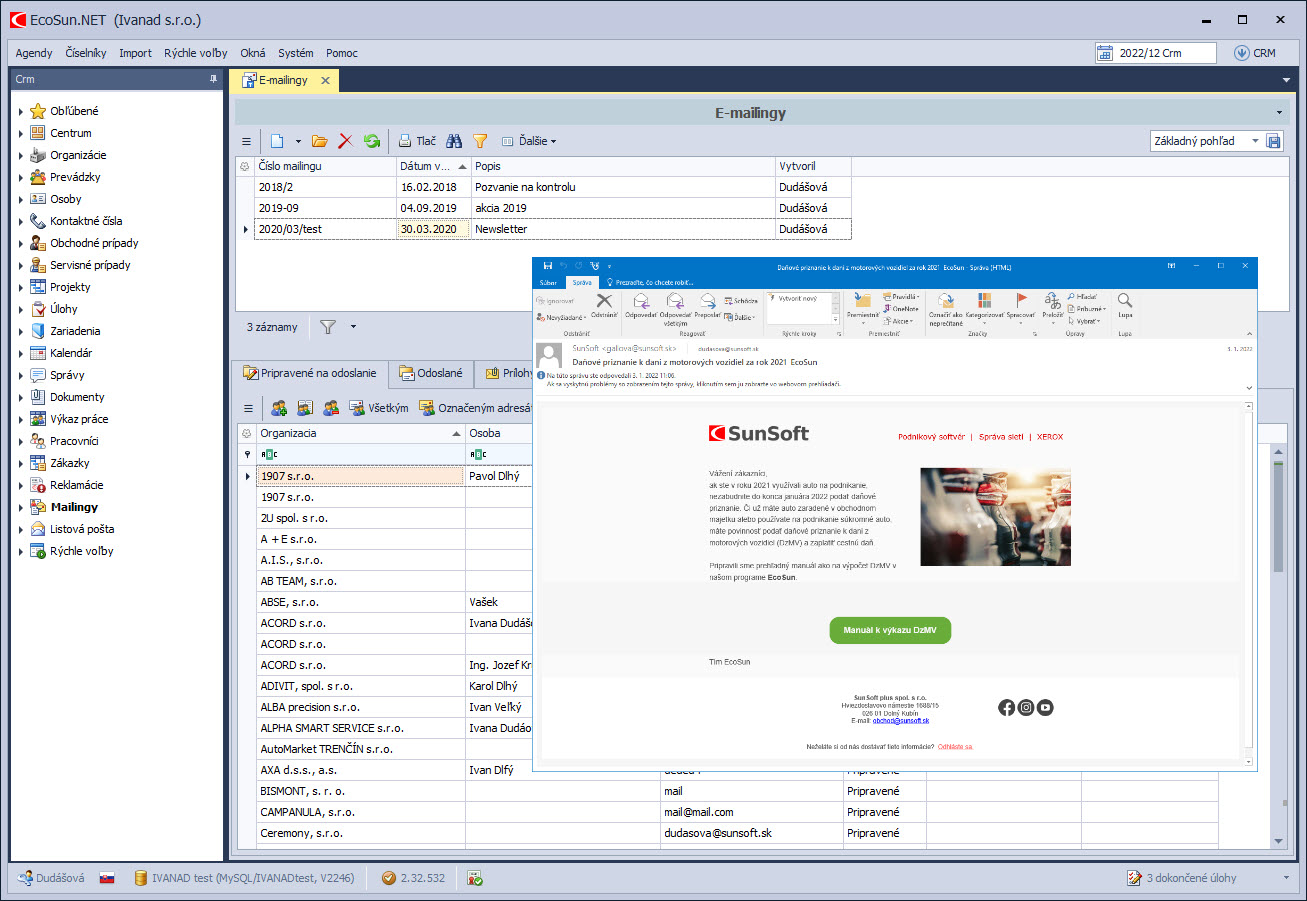The height and width of the screenshot is (901, 1307).
Task: Toggle the Crm panel pin
Action: [213, 79]
